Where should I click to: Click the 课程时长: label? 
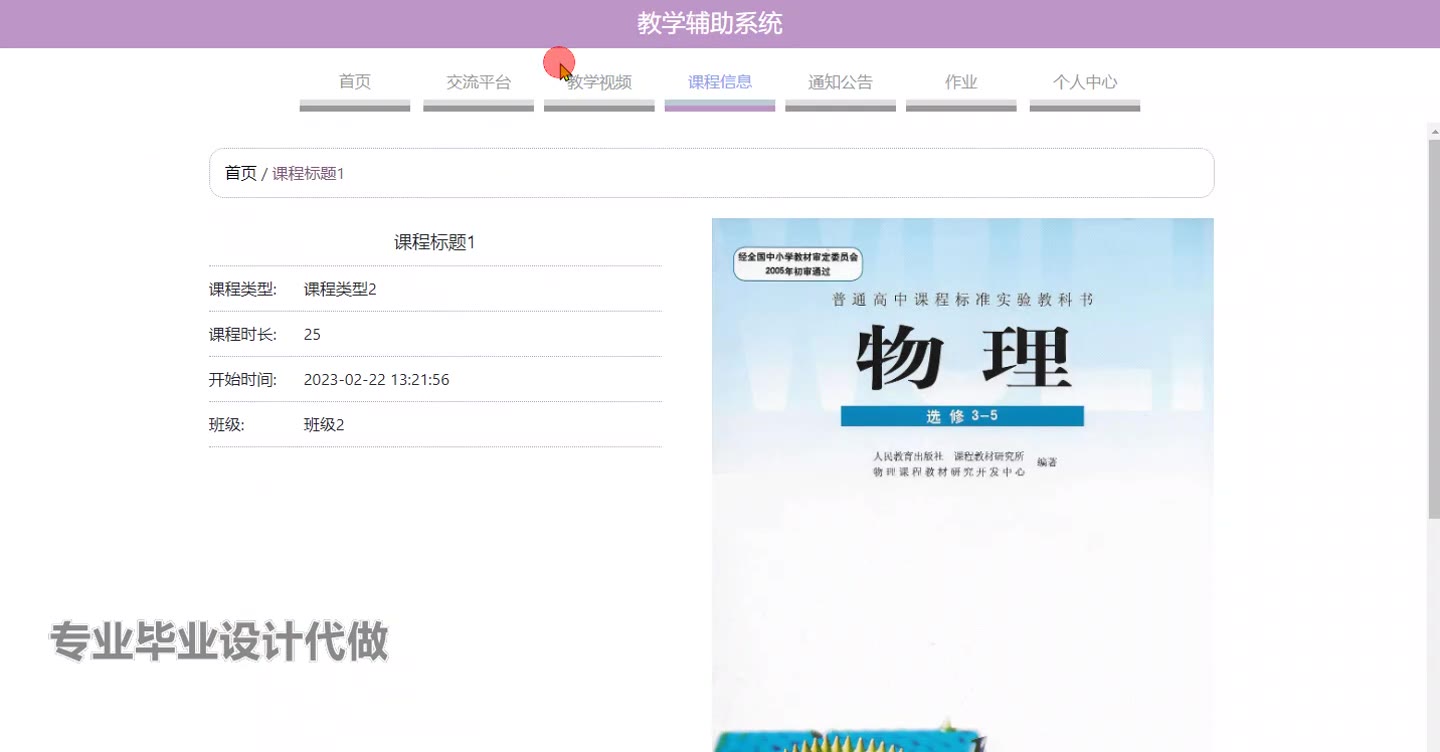242,334
